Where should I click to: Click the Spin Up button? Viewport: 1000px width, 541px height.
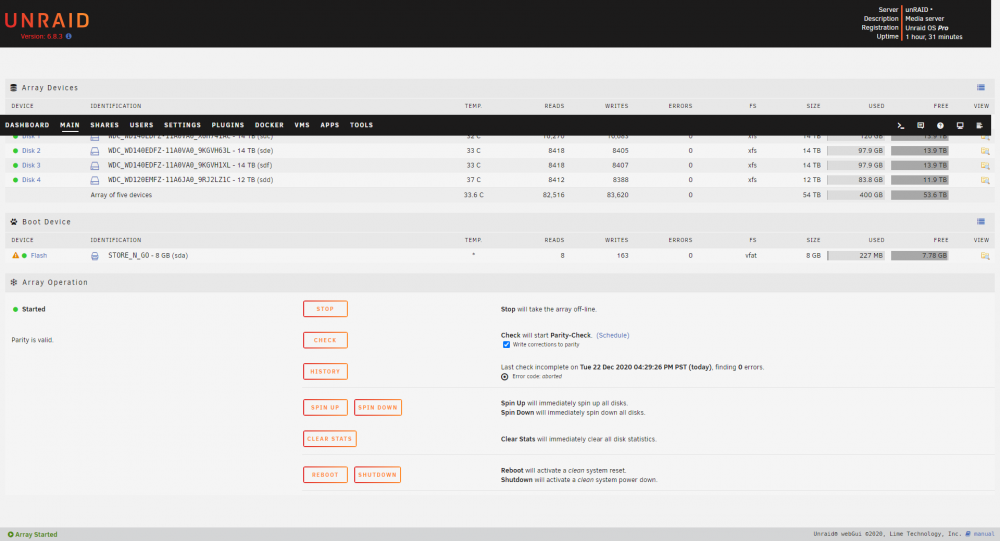point(325,408)
